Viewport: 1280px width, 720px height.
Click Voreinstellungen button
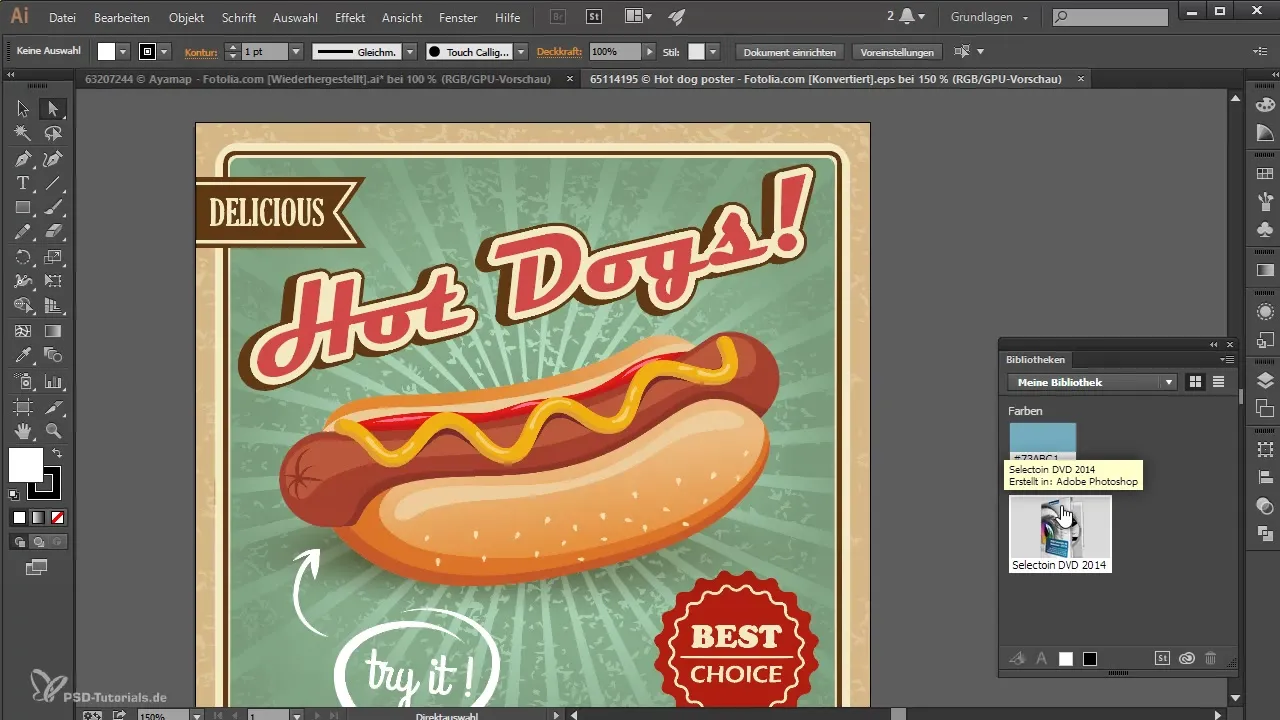[x=897, y=52]
